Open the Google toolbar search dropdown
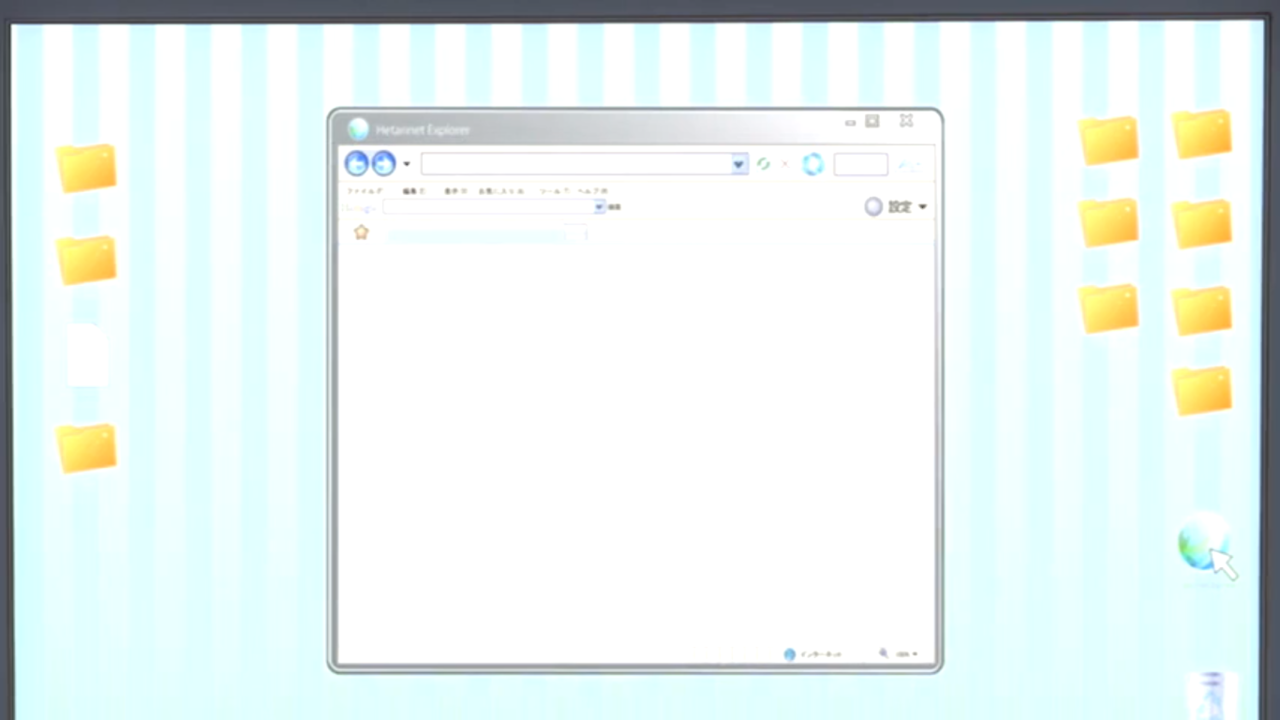 click(x=599, y=207)
